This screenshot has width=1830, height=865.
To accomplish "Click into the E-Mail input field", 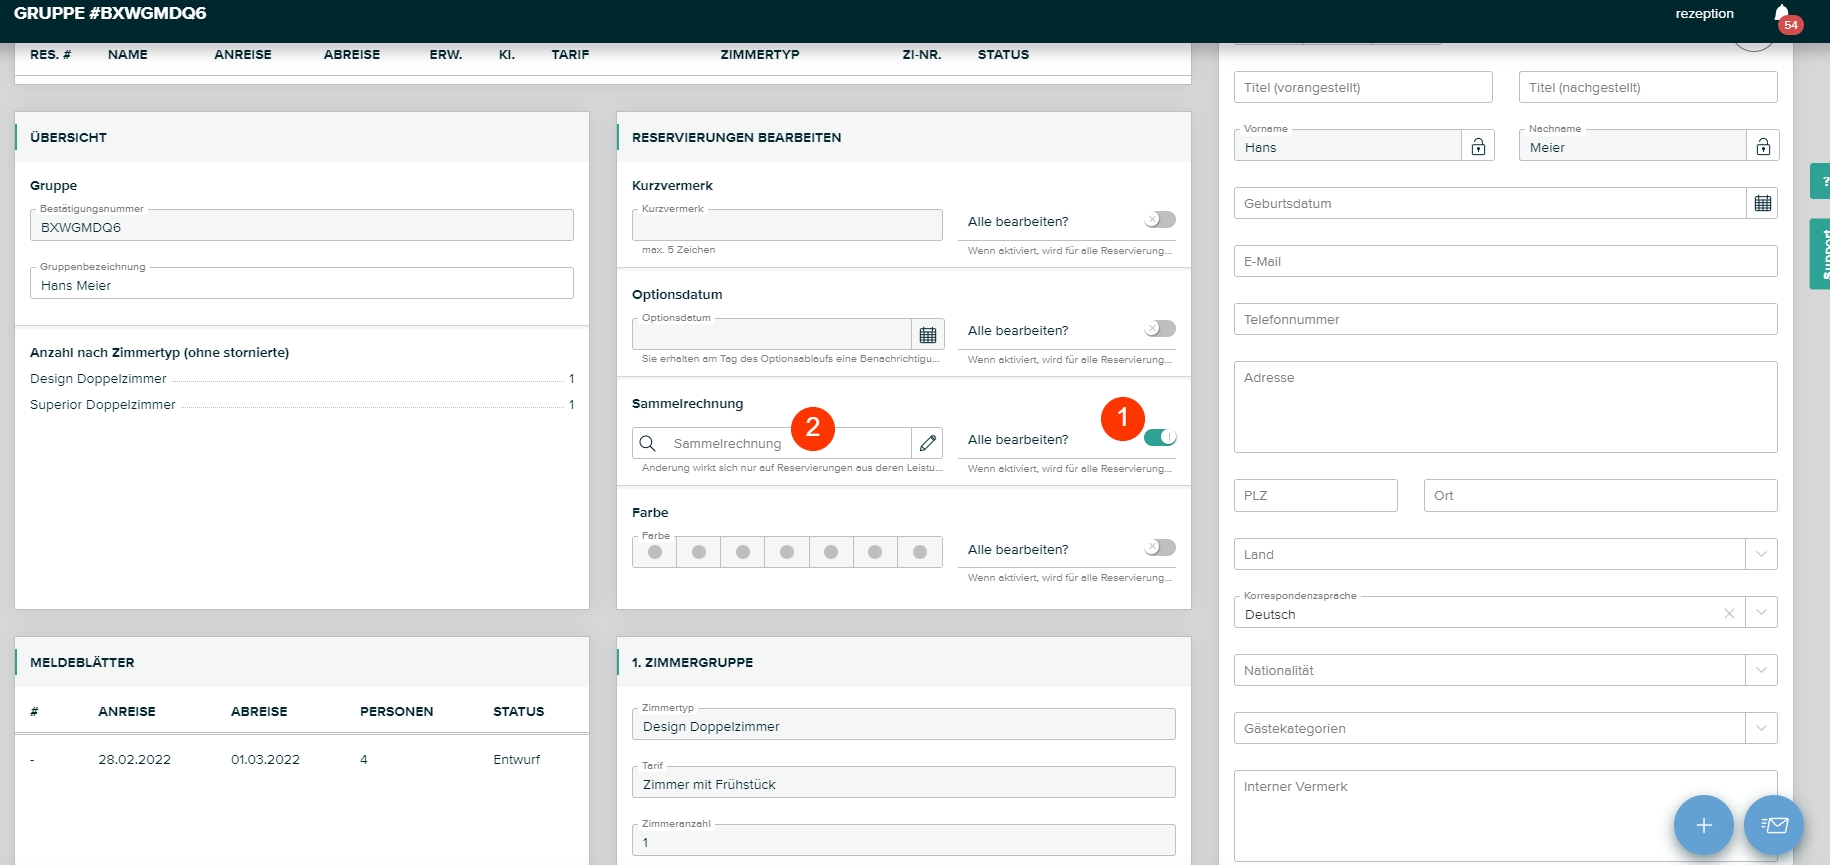I will click(x=1504, y=262).
